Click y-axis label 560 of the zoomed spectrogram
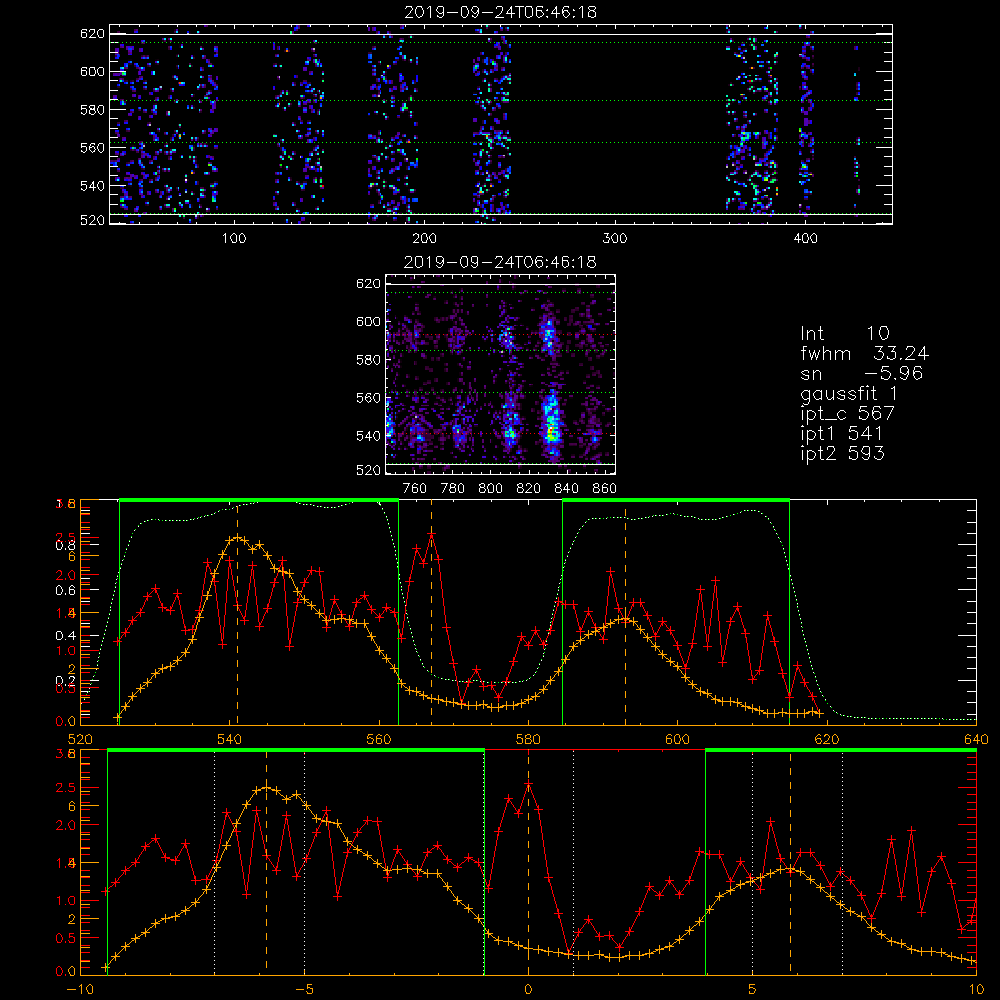The height and width of the screenshot is (1000, 1000). point(368,398)
